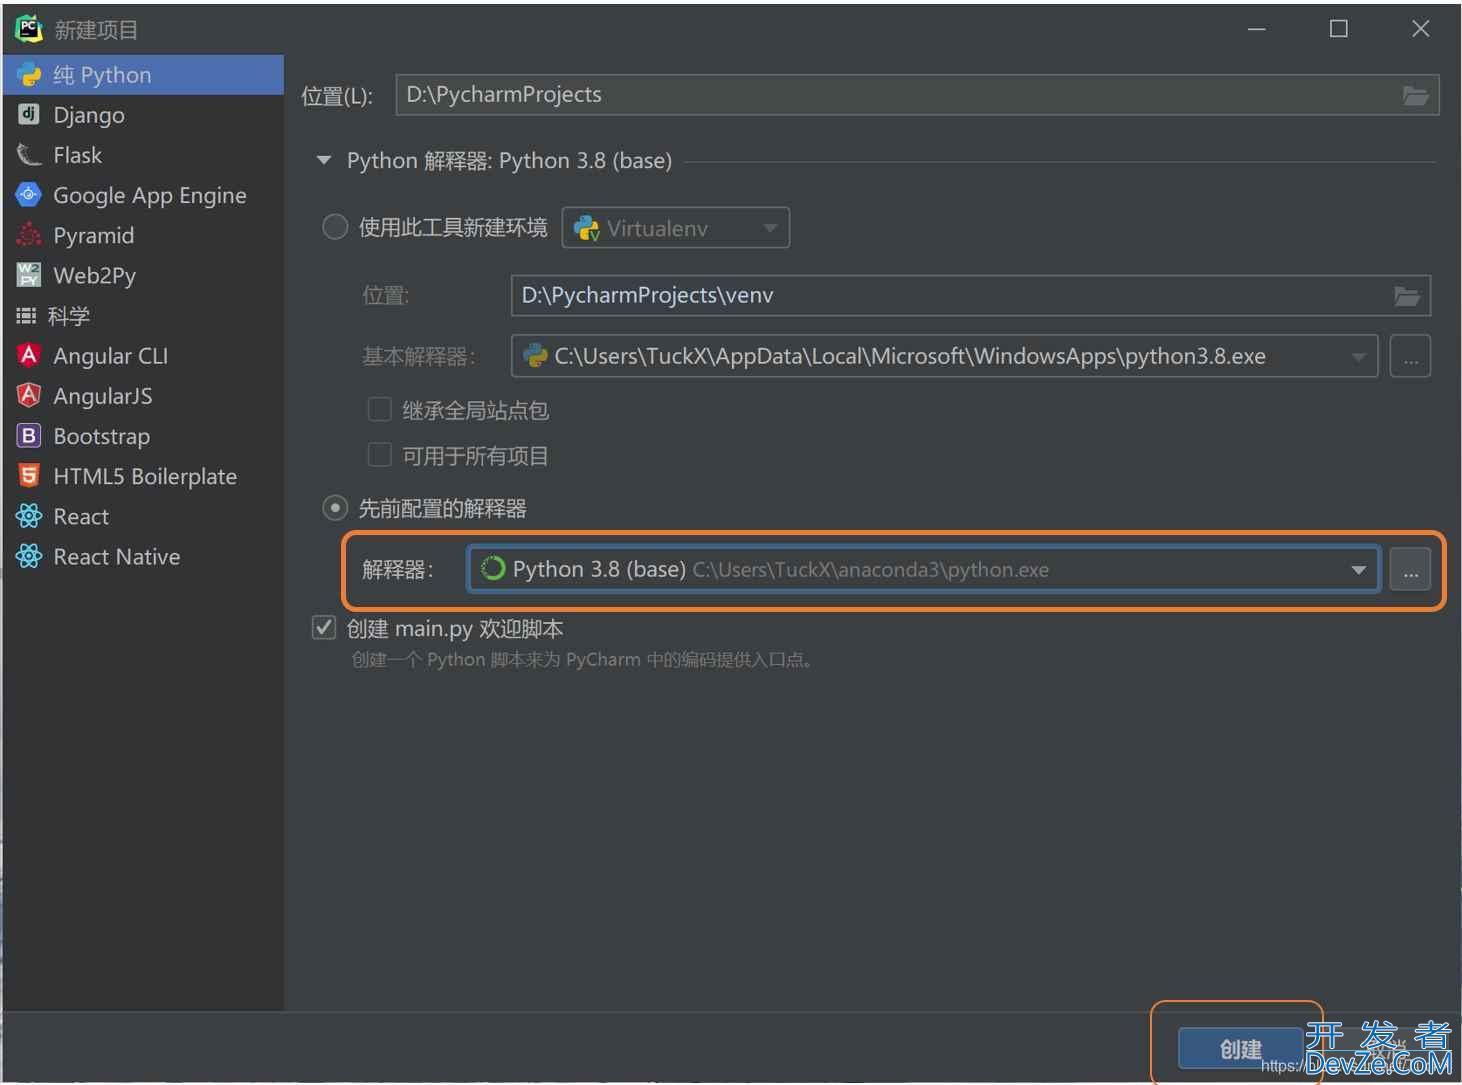This screenshot has height=1085, width=1462.
Task: Choose AngularJS project type
Action: click(x=143, y=396)
